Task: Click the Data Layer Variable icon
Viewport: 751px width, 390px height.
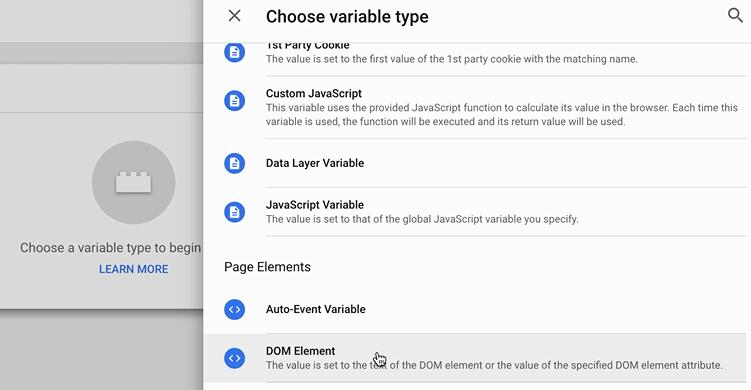Action: pos(234,163)
